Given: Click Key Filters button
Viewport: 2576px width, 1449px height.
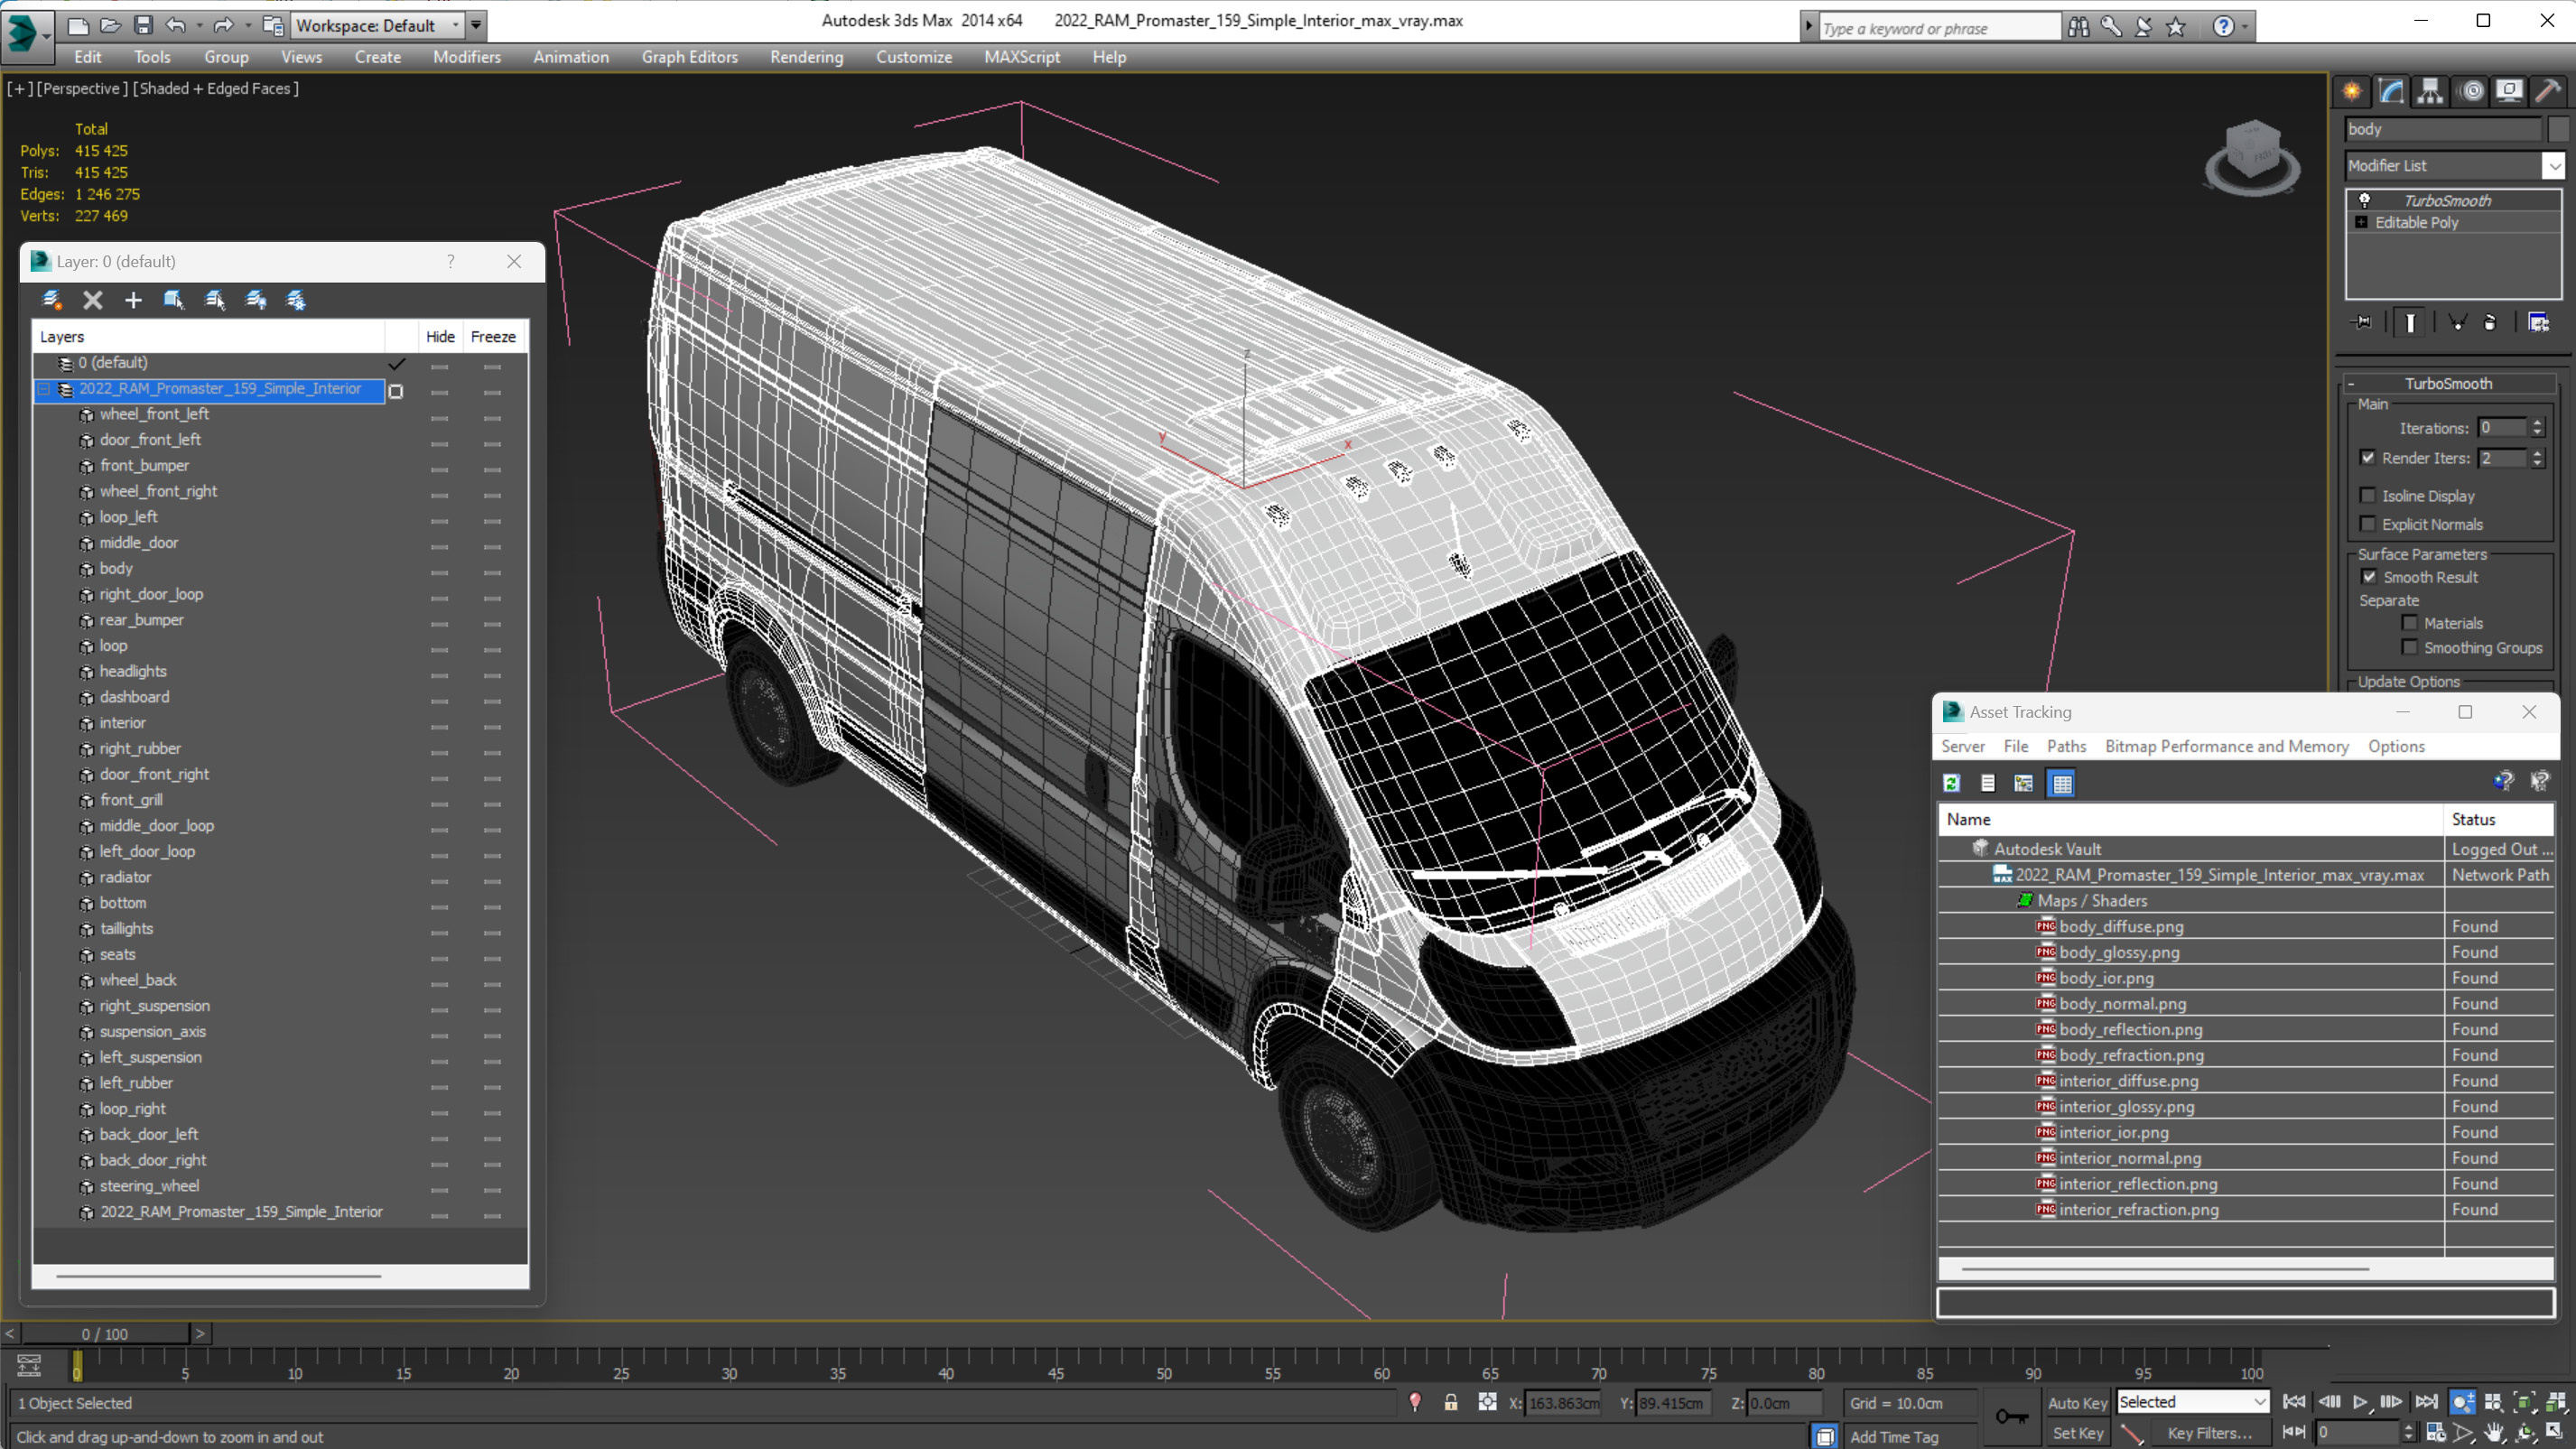Looking at the screenshot, I should (x=2209, y=1432).
